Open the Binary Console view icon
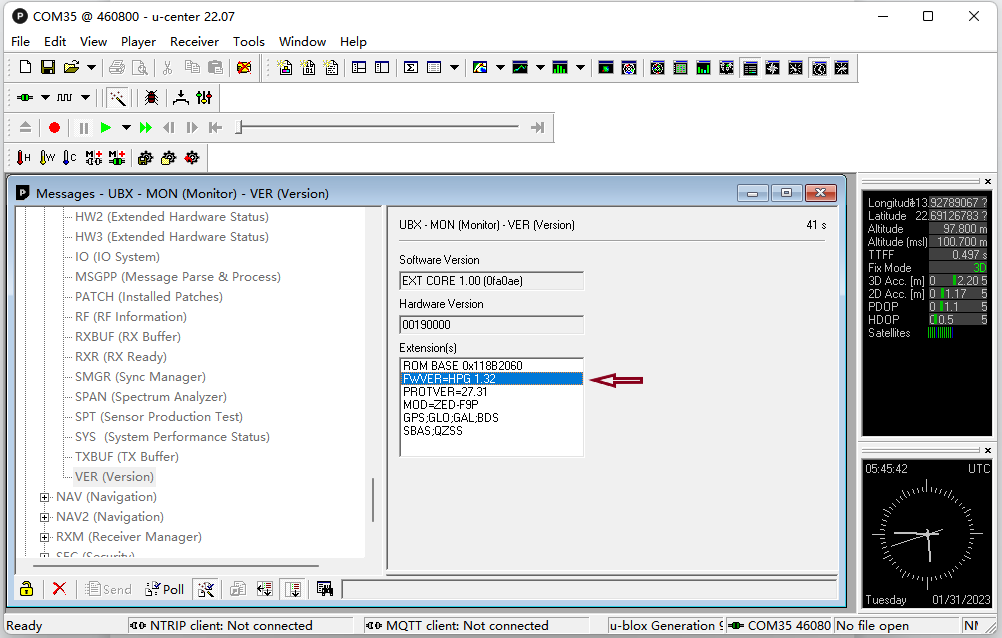The image size is (1002, 638). pos(308,67)
